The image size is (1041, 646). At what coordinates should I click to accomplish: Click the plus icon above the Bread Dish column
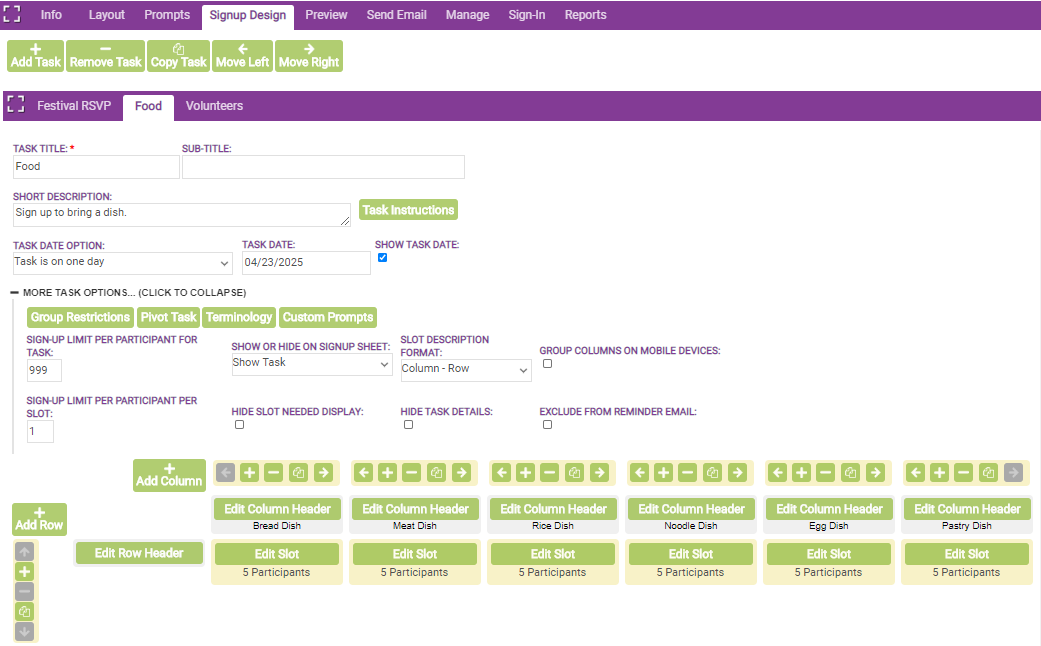coord(249,473)
